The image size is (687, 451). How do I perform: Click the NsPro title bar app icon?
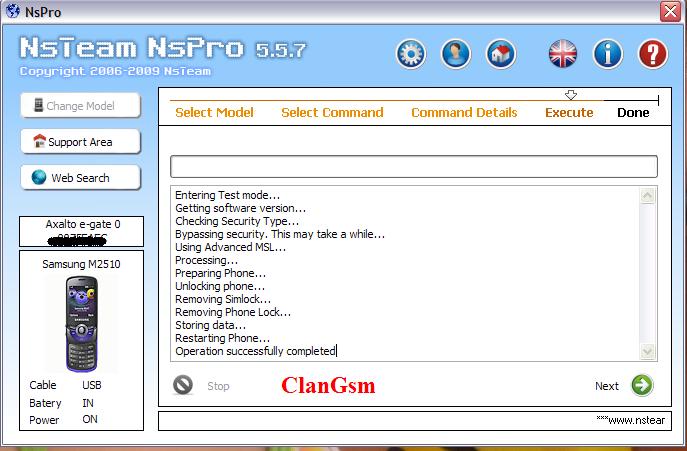(x=13, y=11)
